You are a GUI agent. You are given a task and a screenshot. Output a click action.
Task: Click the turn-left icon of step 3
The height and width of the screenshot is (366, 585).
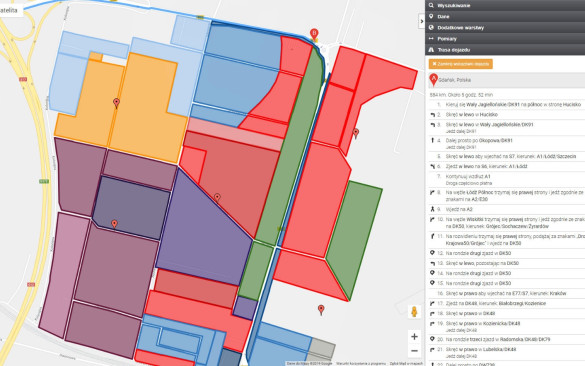click(432, 125)
